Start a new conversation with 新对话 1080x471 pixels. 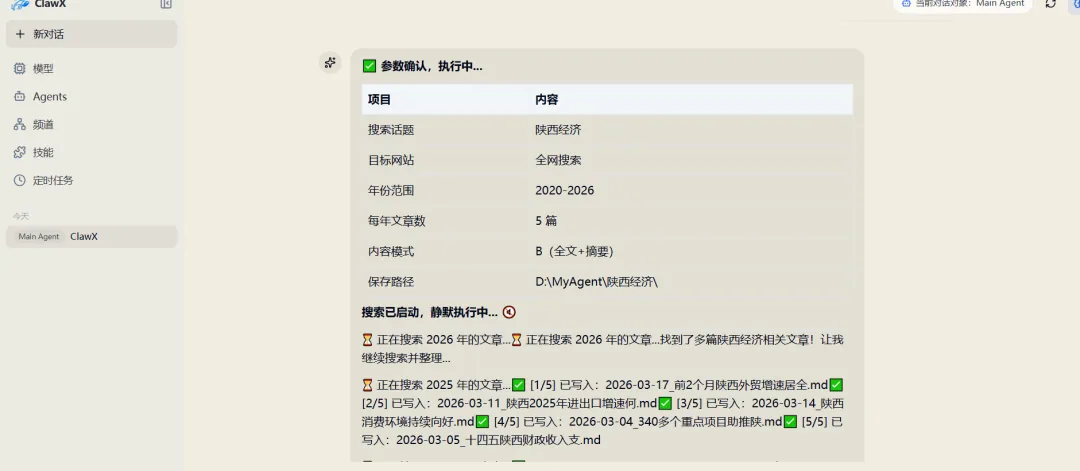pyautogui.click(x=91, y=34)
